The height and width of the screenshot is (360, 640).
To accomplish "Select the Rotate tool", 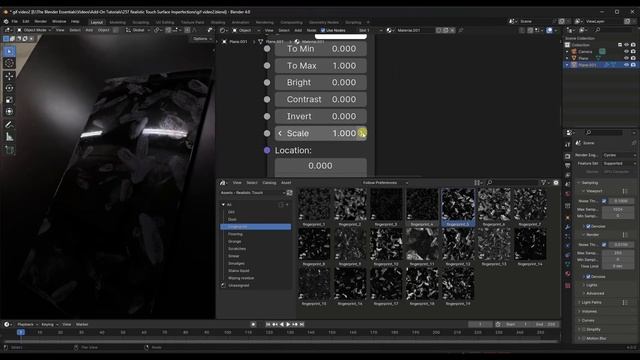I will point(9,88).
